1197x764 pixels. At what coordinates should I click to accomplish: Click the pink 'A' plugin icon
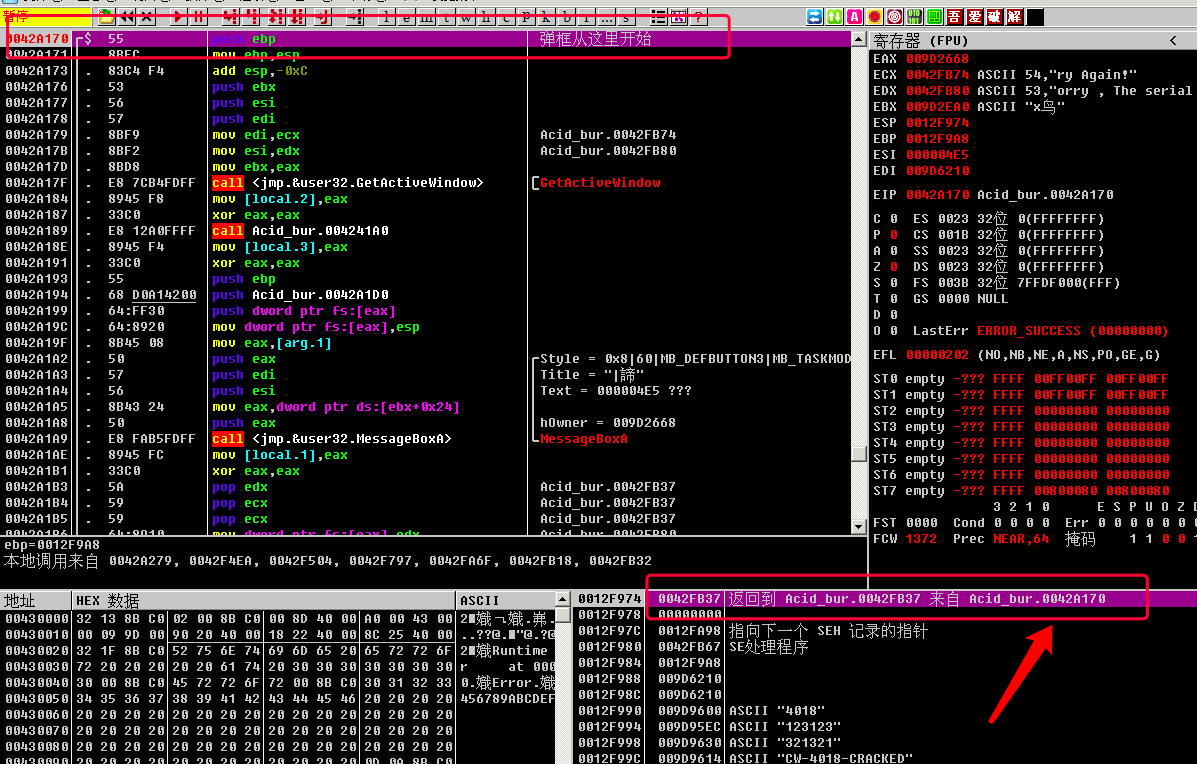(x=854, y=17)
